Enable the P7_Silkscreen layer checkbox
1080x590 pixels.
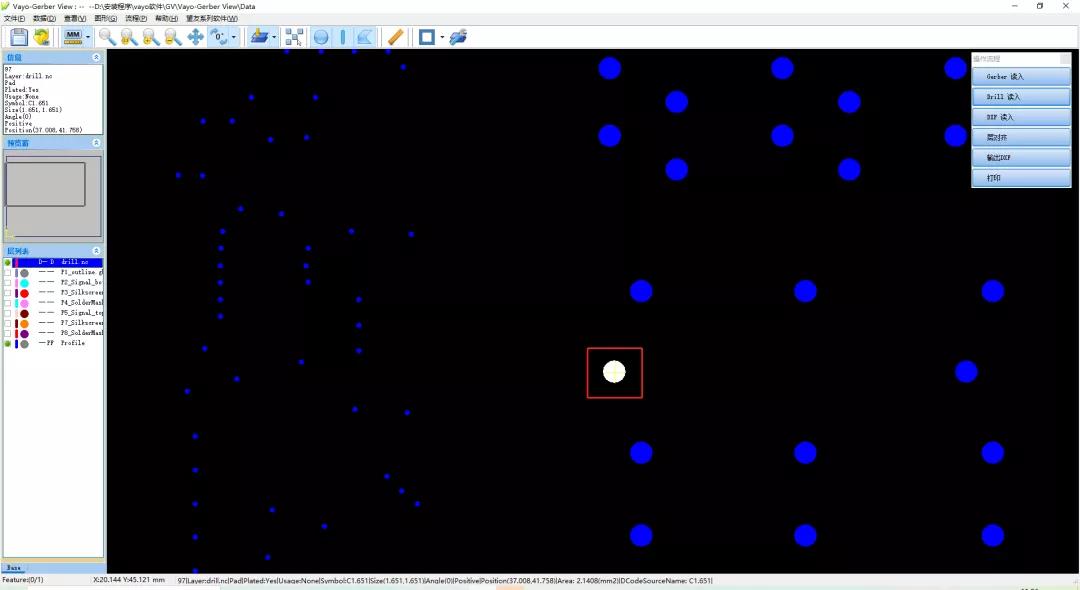pyautogui.click(x=8, y=323)
